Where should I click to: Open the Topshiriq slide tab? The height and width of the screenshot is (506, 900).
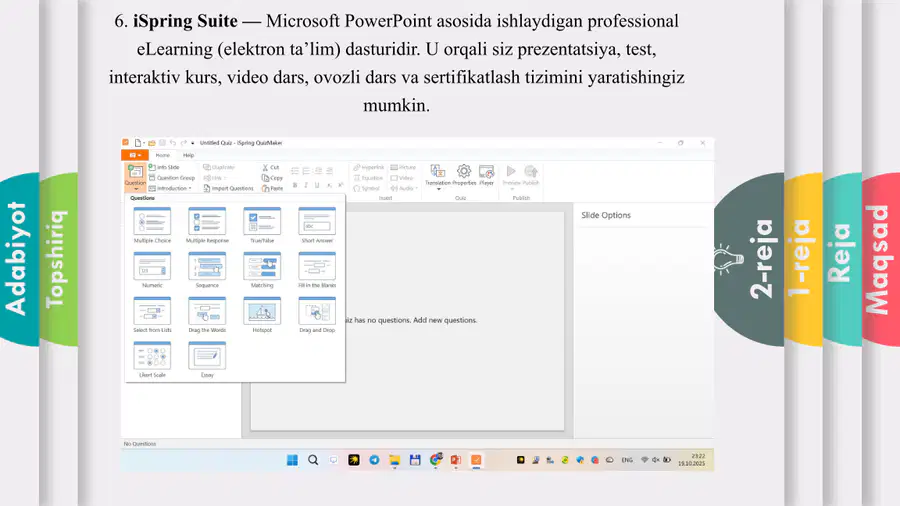click(x=59, y=259)
